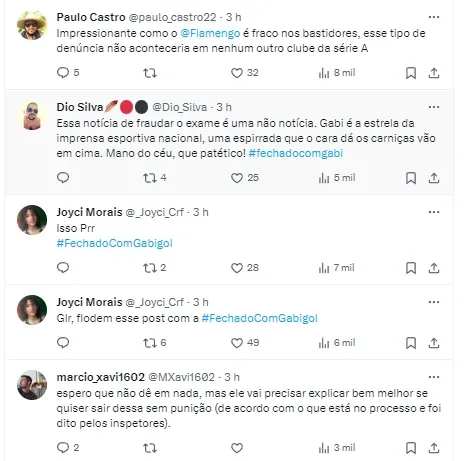
Task: Open #FechadoComGabigol hashtag under 'Isso Prr'
Action: 115,243
